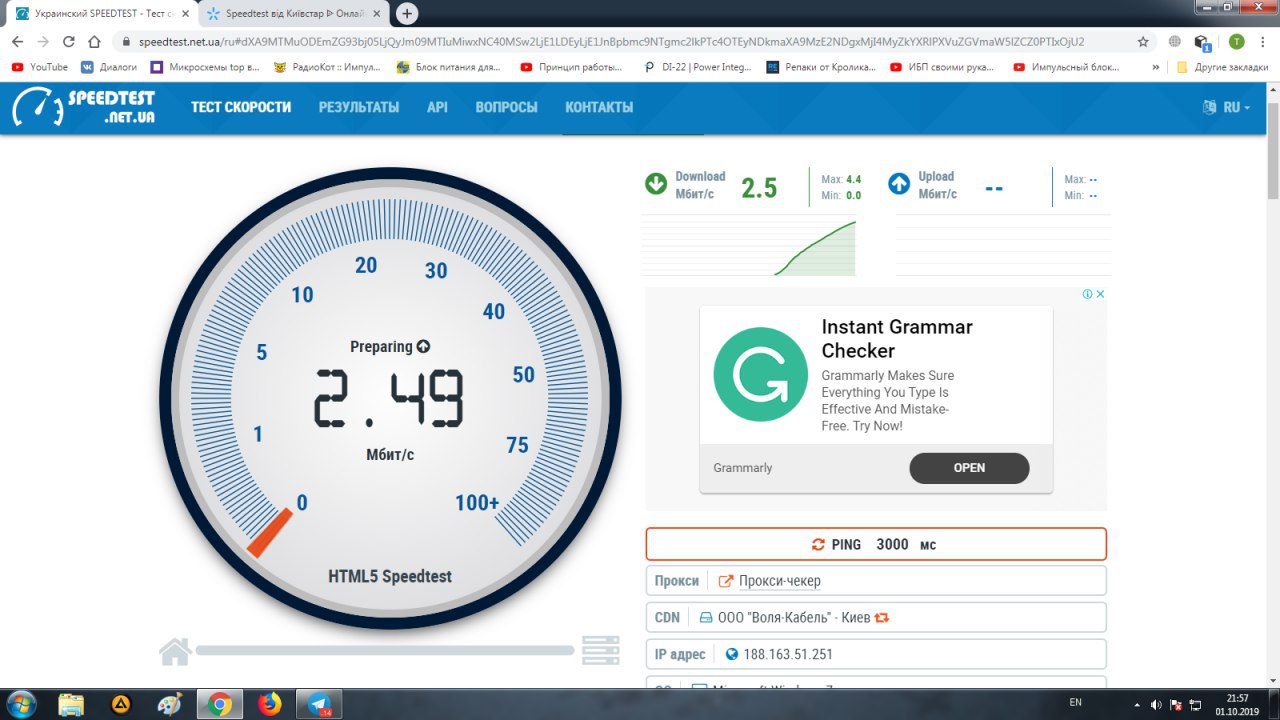
Task: Click the CDN server computer icon
Action: tap(705, 618)
